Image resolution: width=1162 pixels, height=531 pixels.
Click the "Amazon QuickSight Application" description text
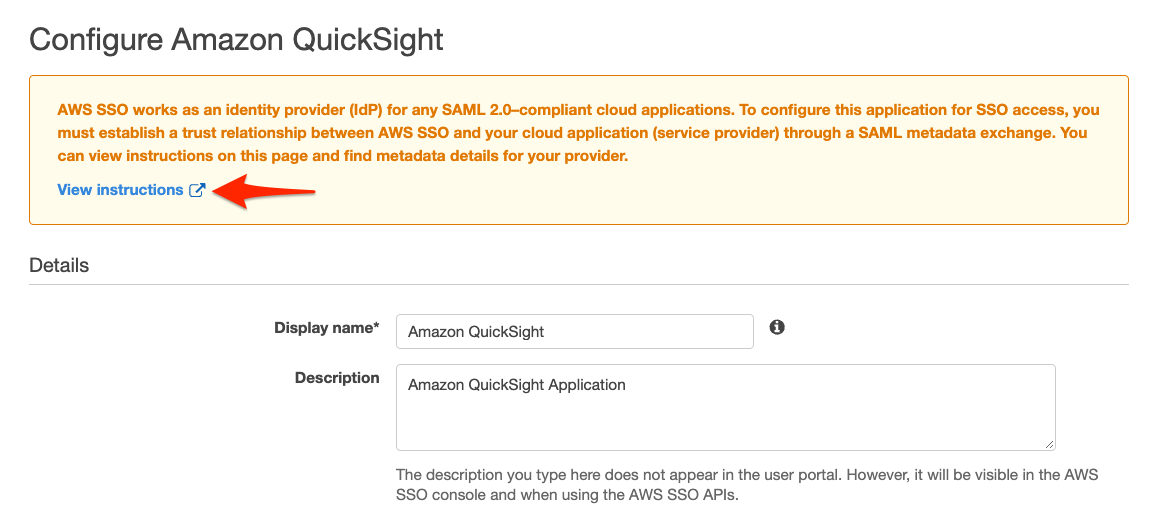click(x=517, y=385)
